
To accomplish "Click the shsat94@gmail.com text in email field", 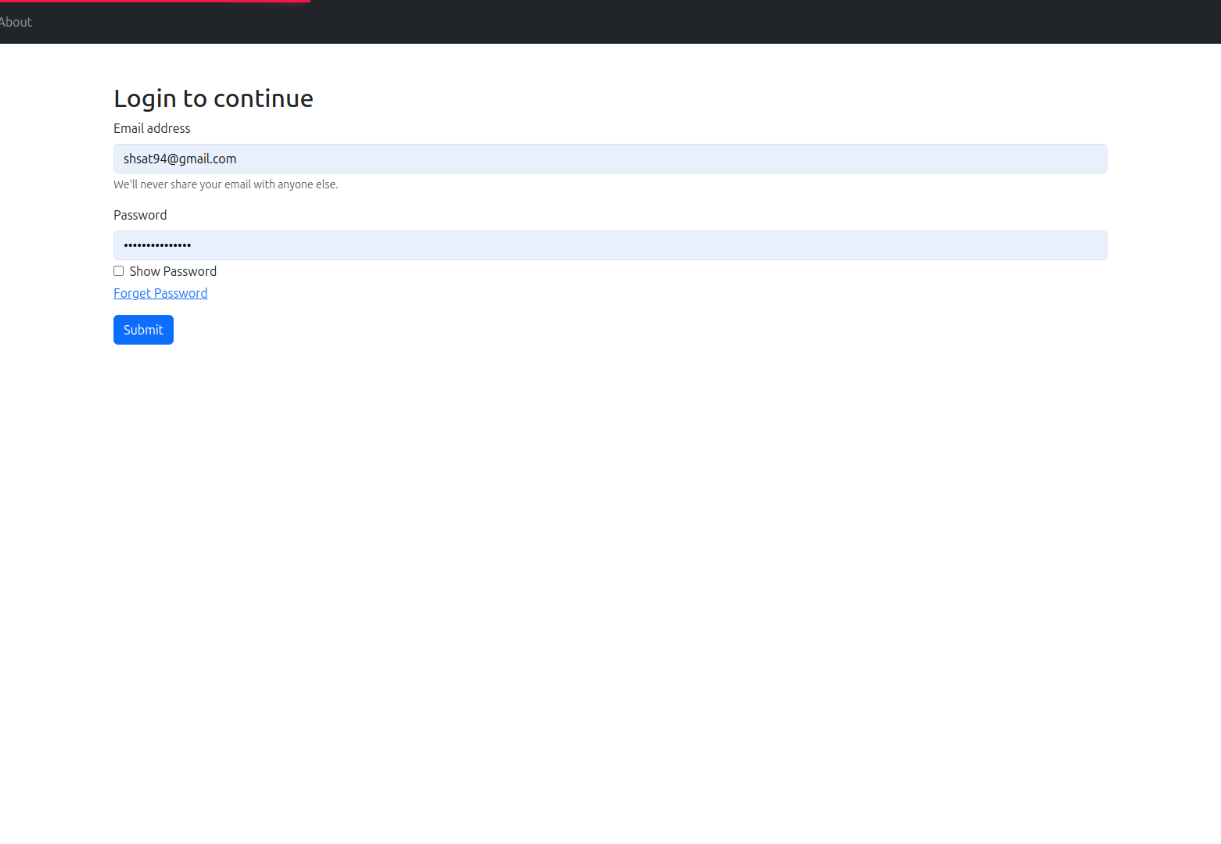I will click(180, 159).
